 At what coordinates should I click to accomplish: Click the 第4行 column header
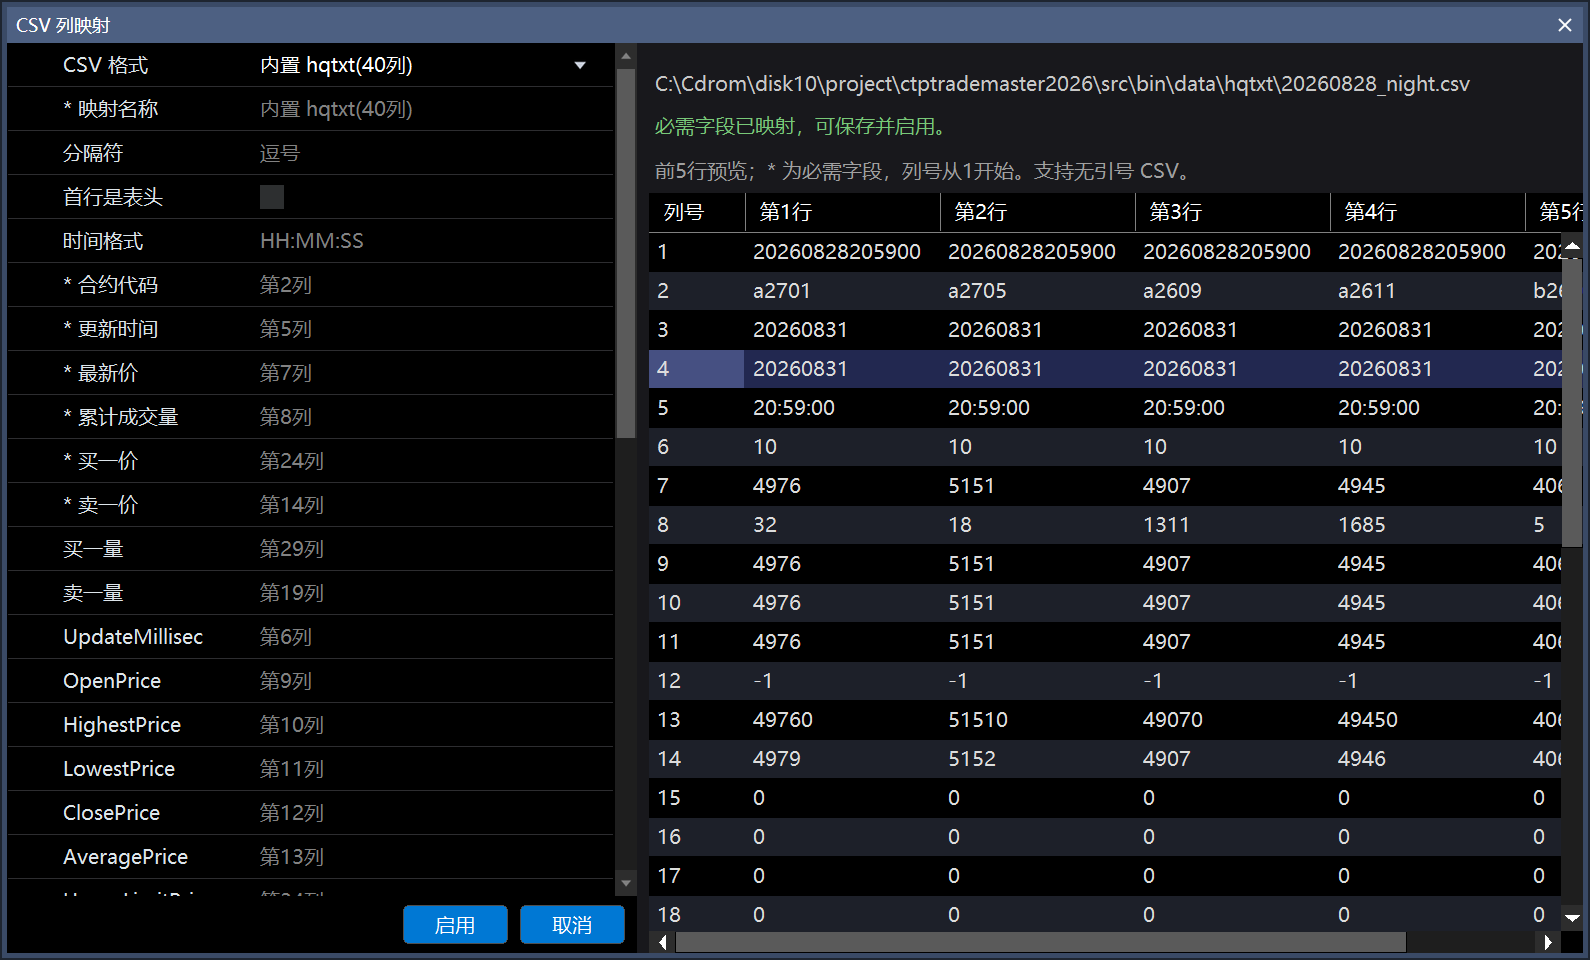tap(1428, 212)
